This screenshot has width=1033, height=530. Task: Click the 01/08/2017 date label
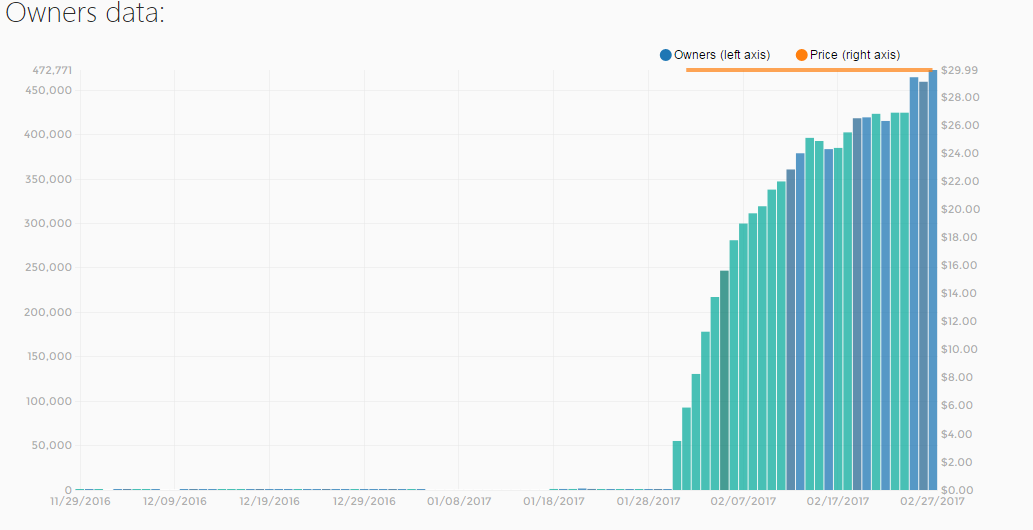tap(459, 502)
